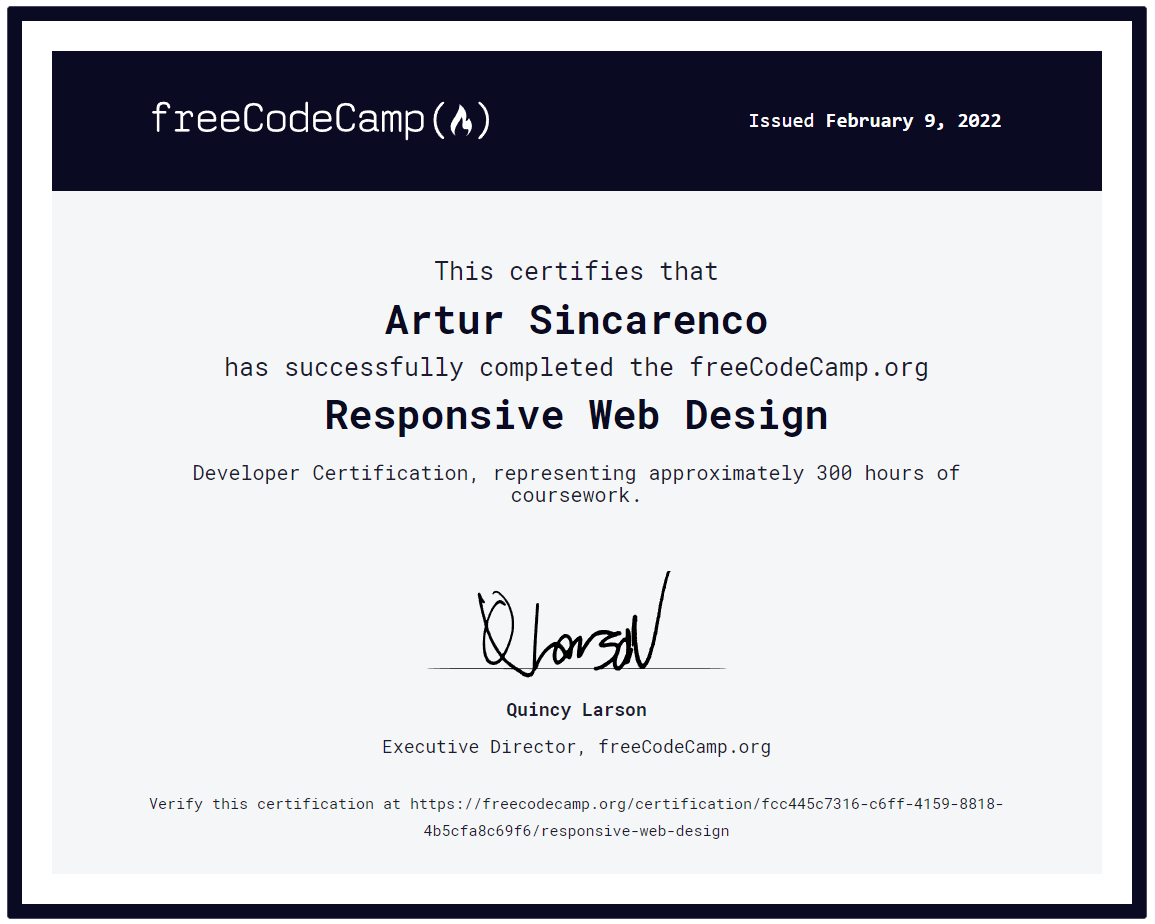Click the flame icon in the freeCodeCamp logo
The height and width of the screenshot is (924, 1155).
pos(462,120)
